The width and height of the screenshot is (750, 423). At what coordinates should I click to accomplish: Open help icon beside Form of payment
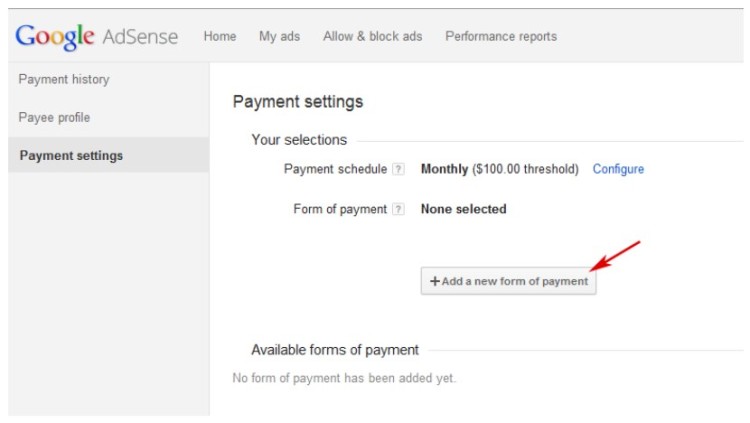[x=398, y=210]
